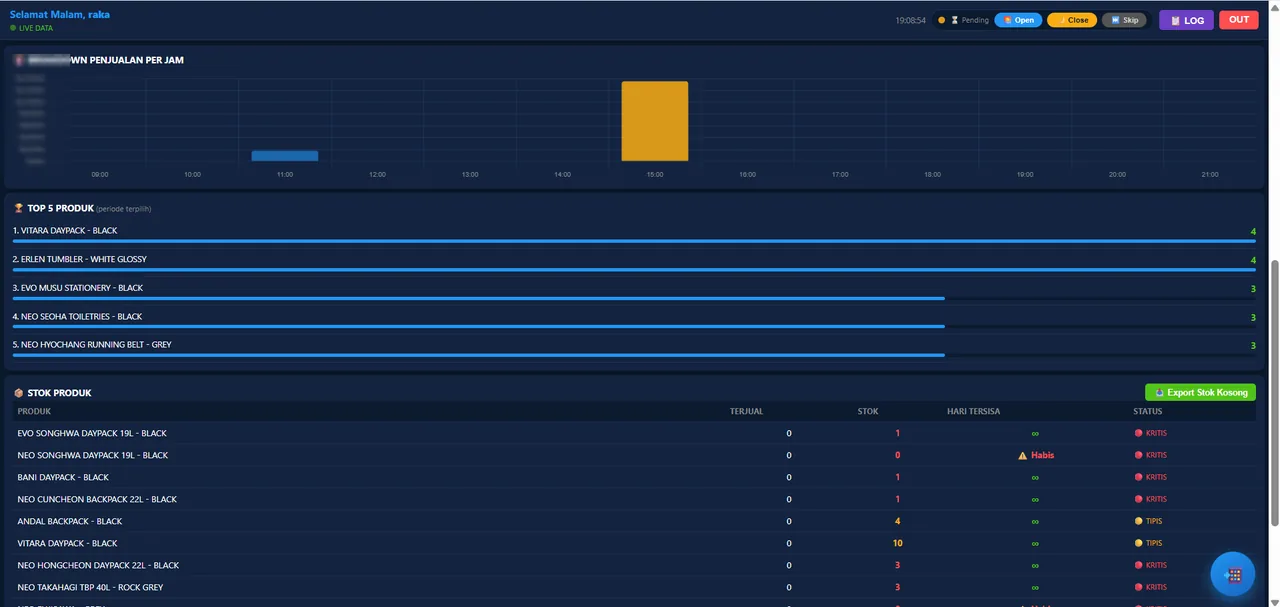Click the blue Open button

1018,20
